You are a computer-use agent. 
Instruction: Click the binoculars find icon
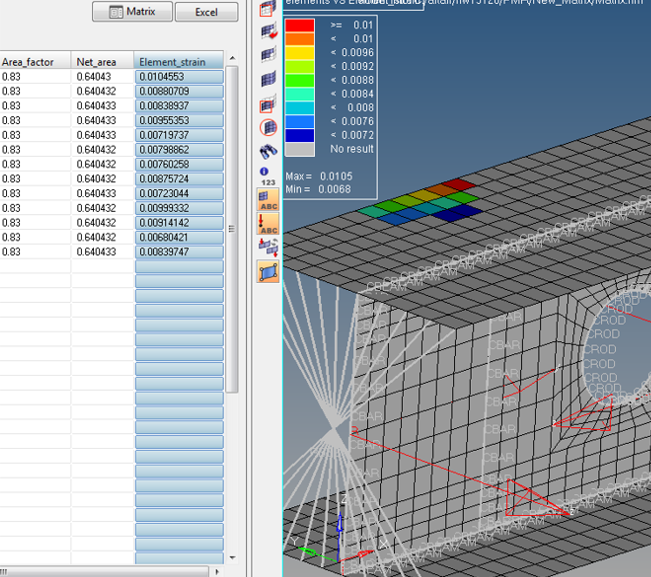[x=268, y=152]
